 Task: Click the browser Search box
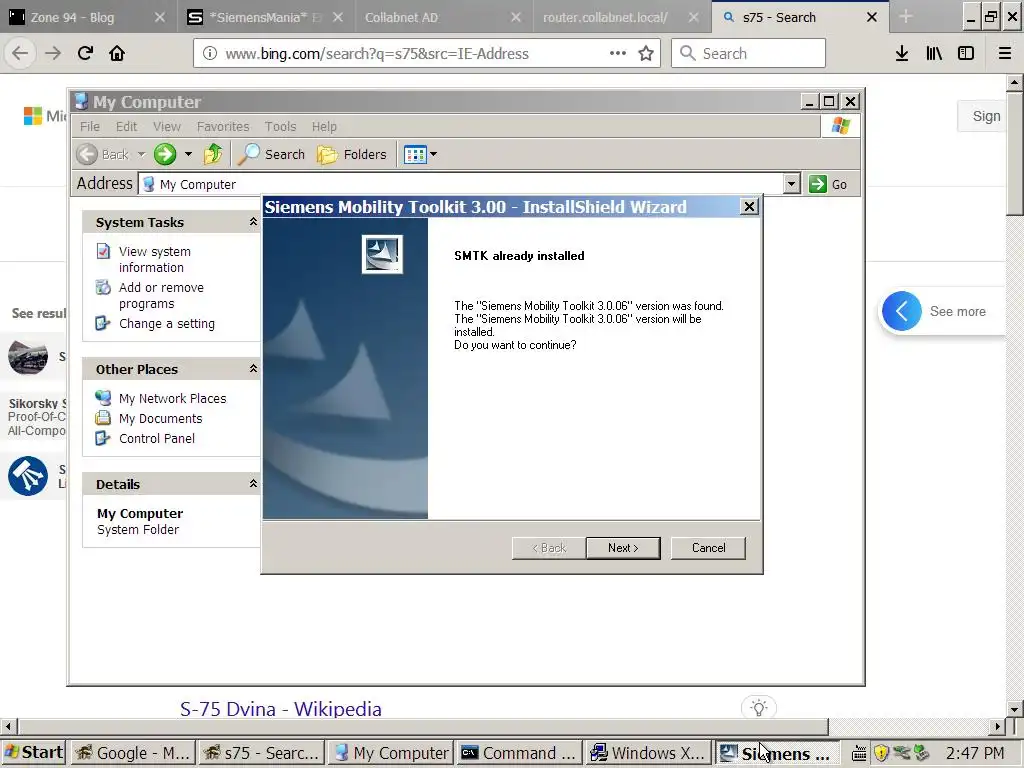[748, 54]
